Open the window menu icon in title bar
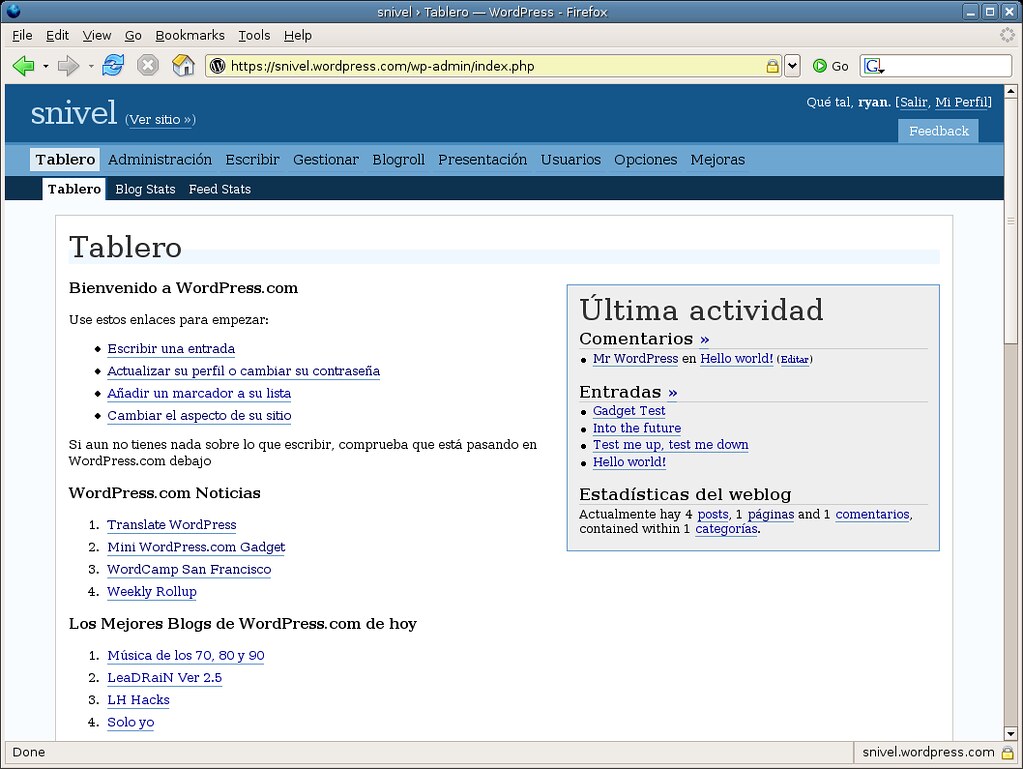 coord(12,11)
